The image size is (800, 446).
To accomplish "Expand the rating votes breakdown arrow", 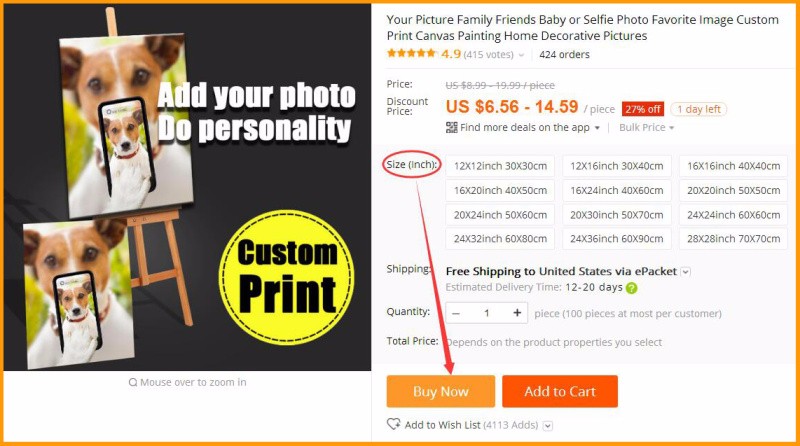I will (x=521, y=55).
